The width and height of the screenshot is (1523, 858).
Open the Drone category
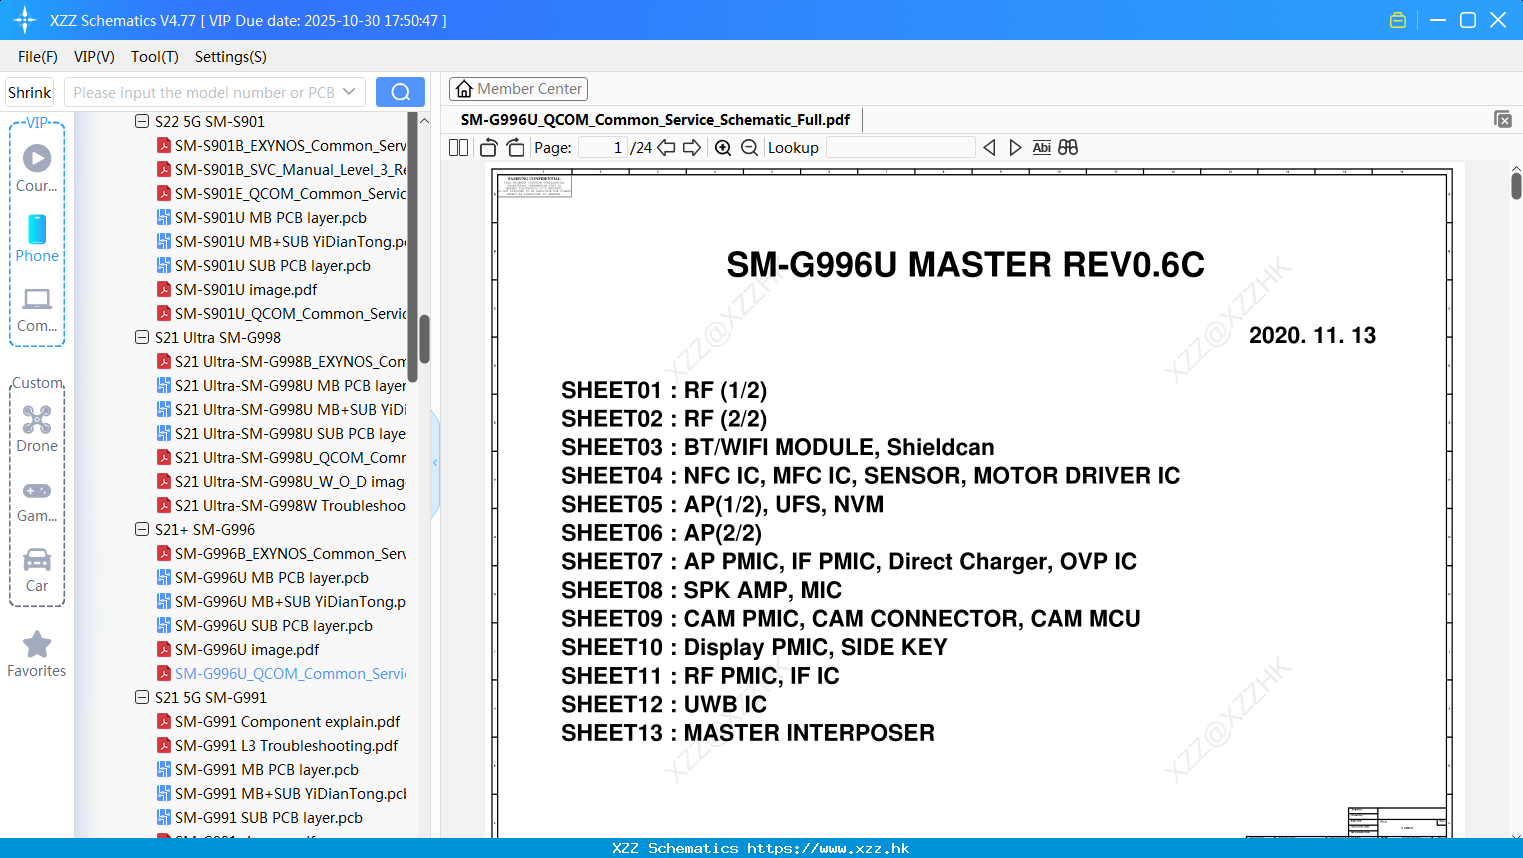tap(37, 429)
